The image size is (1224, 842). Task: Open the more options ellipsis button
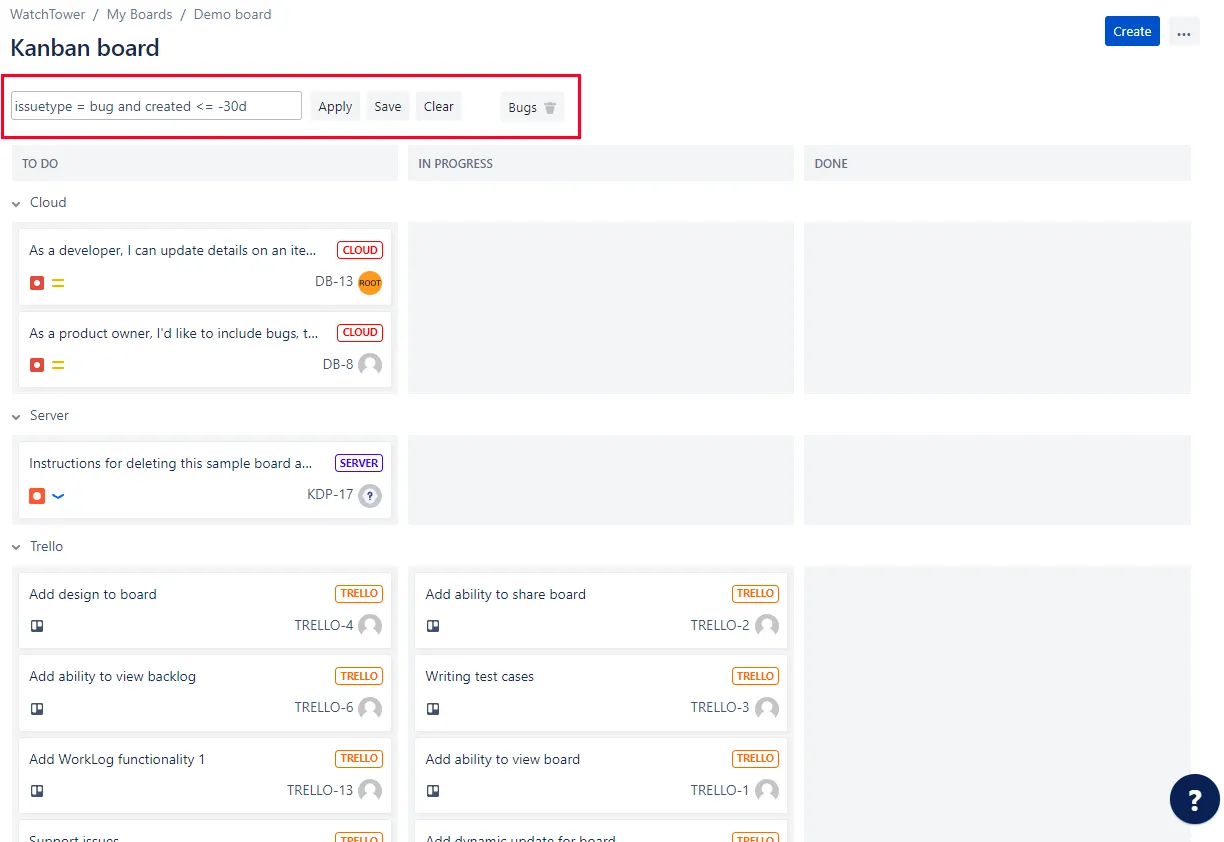pos(1184,32)
